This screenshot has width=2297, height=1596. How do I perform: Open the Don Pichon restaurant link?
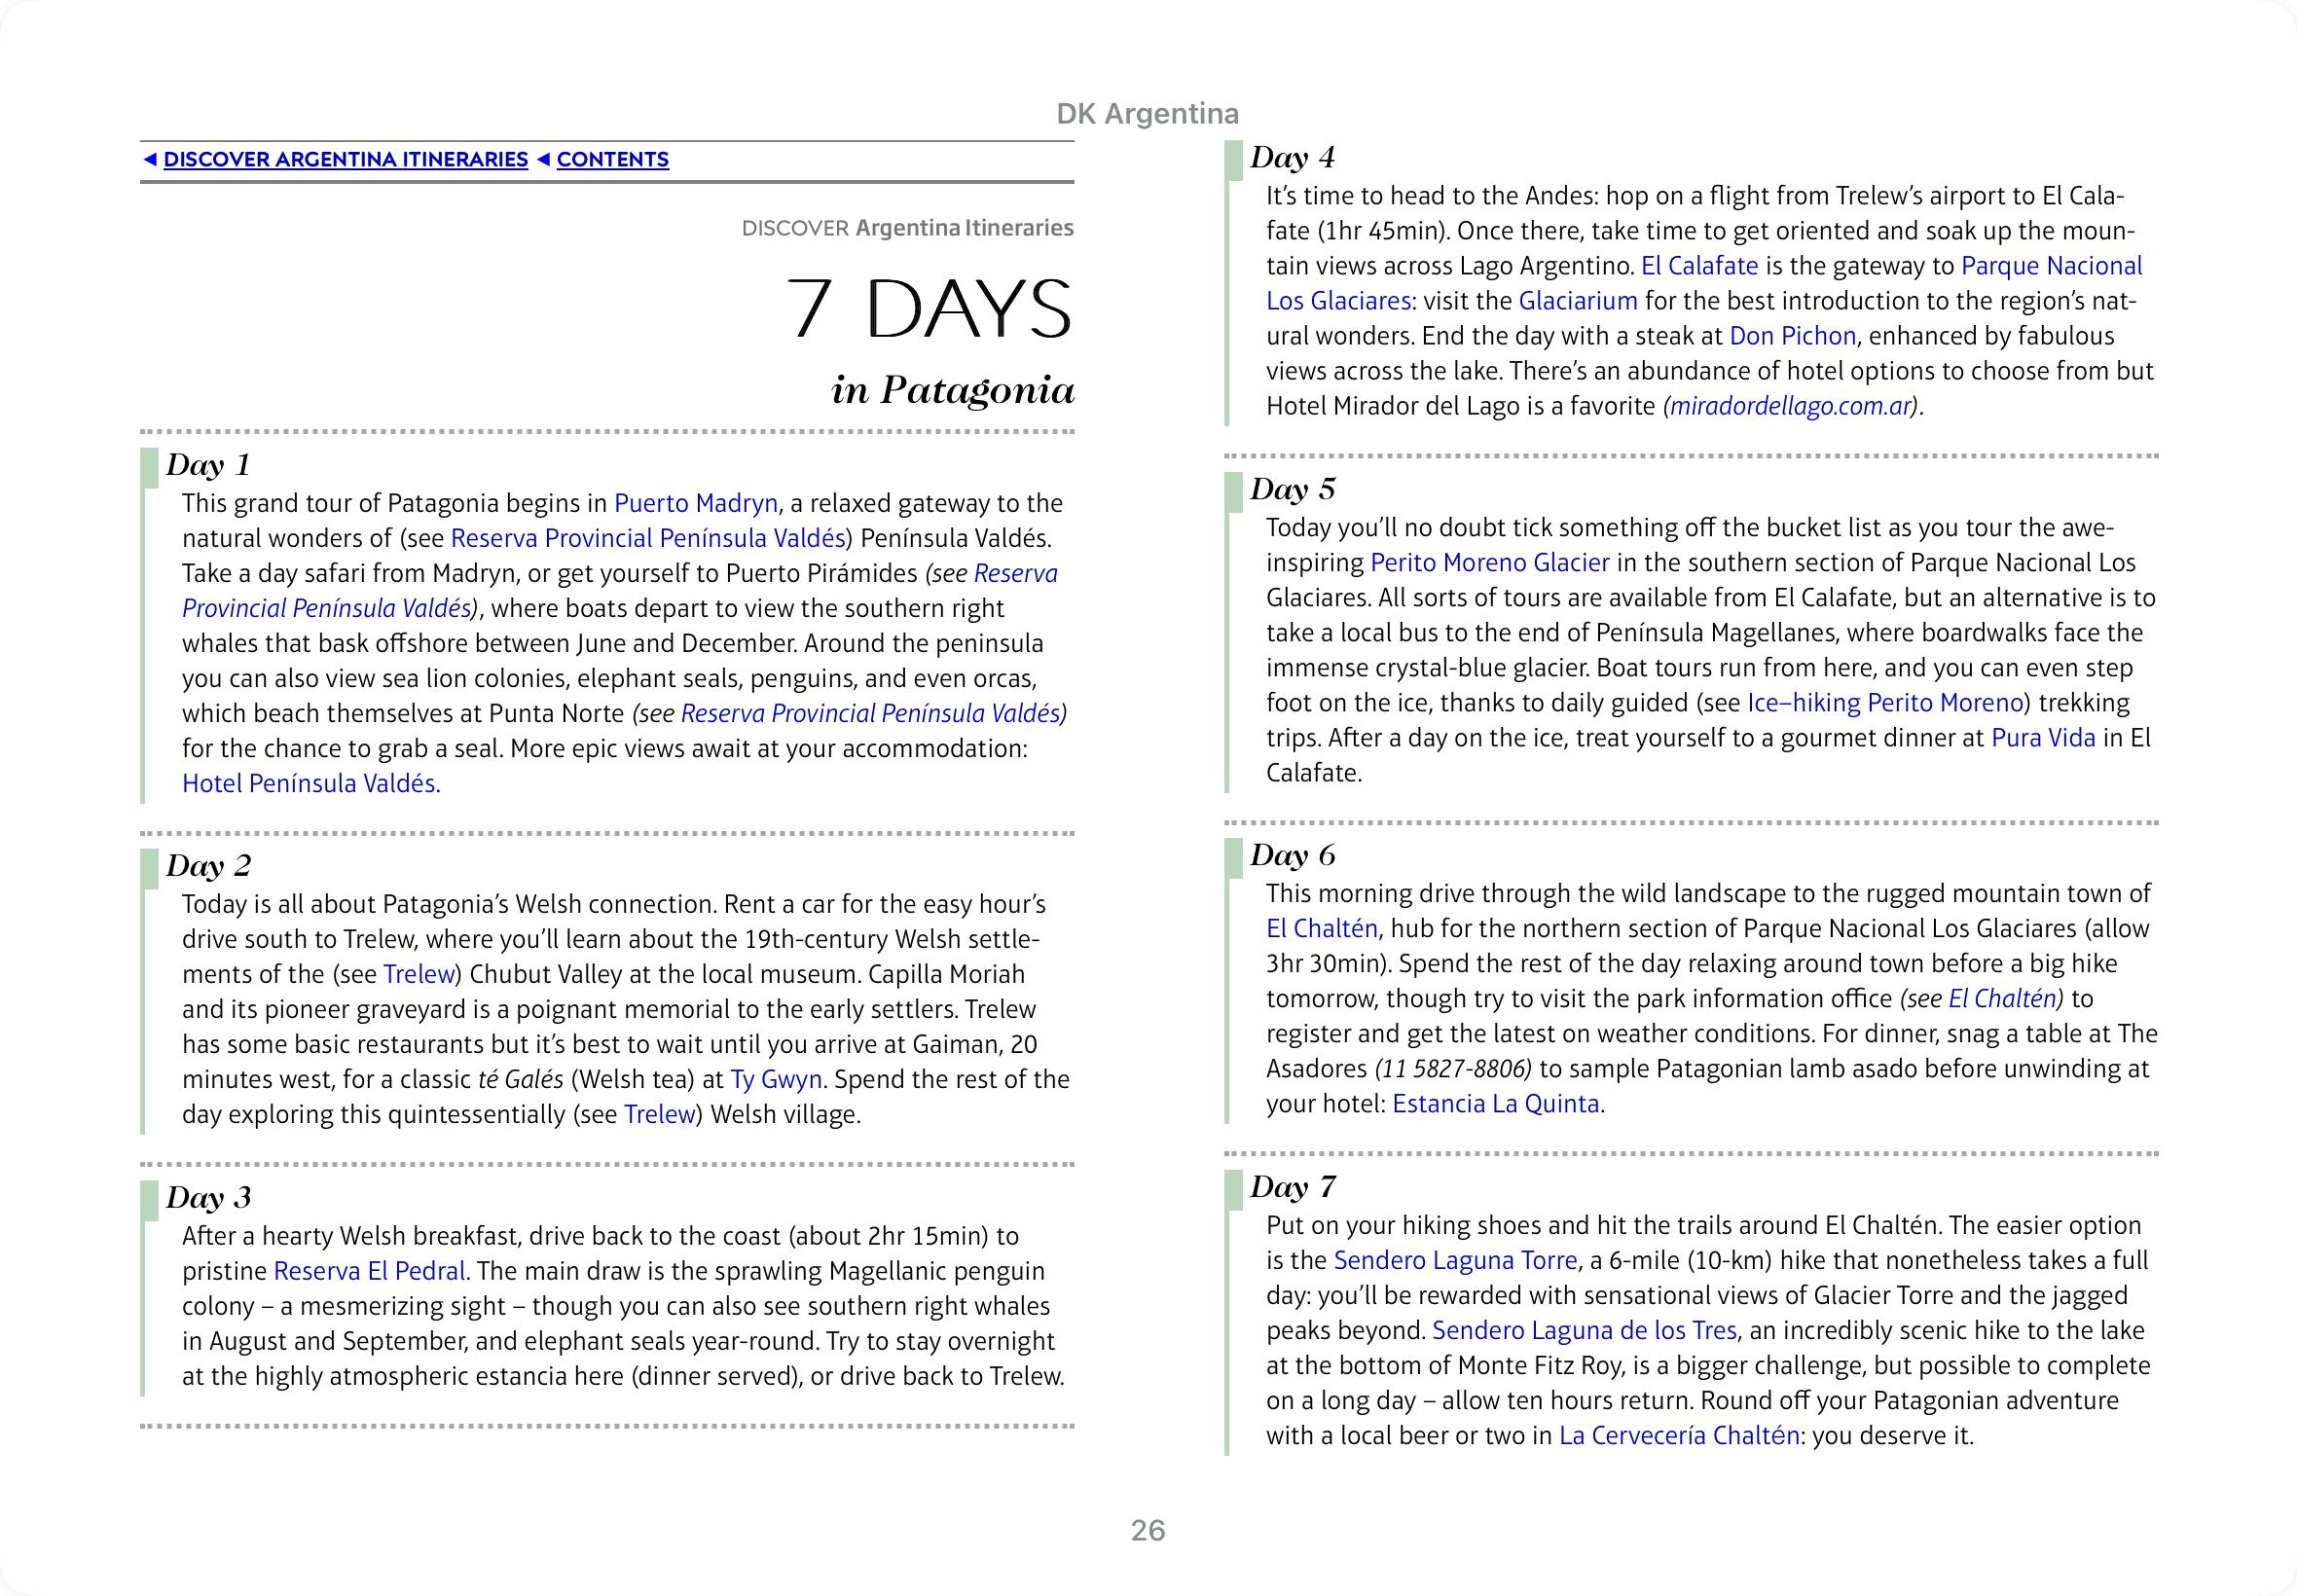1792,336
